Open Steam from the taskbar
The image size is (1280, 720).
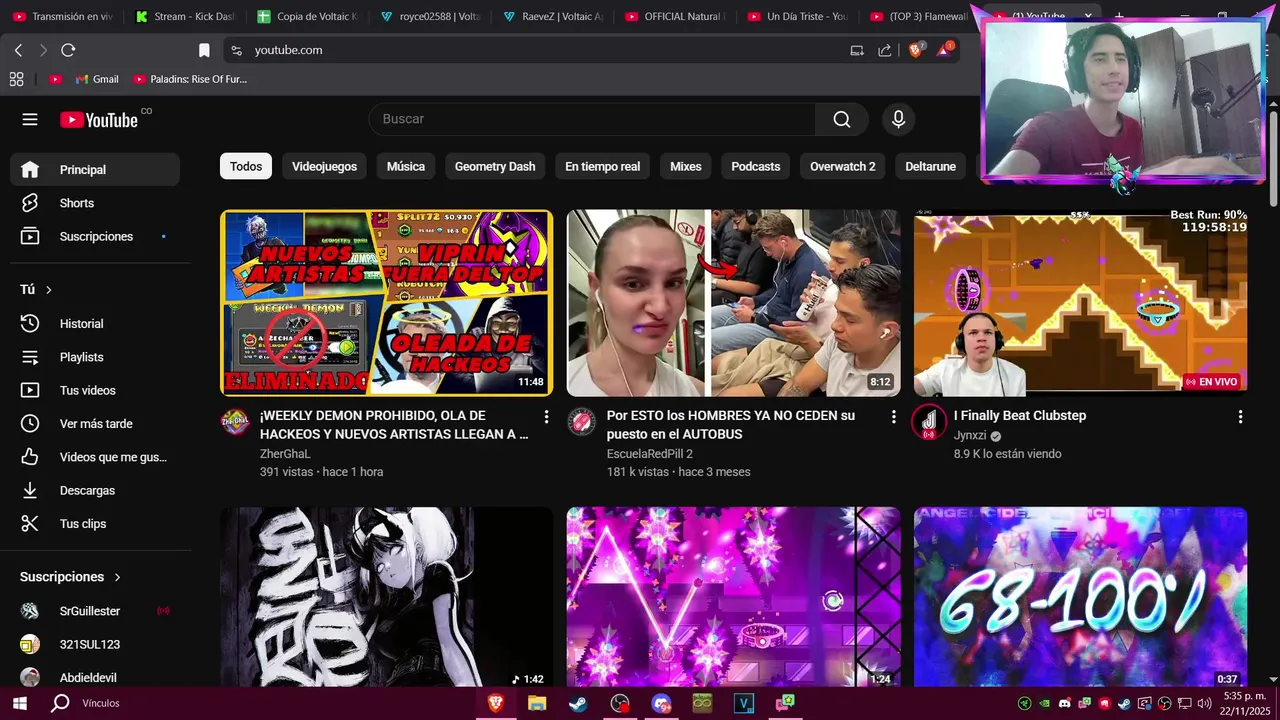click(578, 703)
